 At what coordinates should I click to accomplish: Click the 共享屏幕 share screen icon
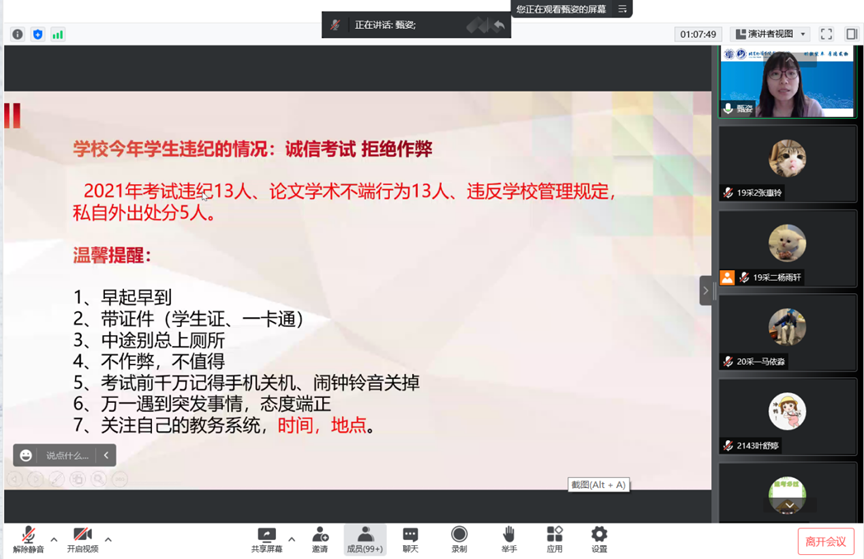pyautogui.click(x=266, y=539)
